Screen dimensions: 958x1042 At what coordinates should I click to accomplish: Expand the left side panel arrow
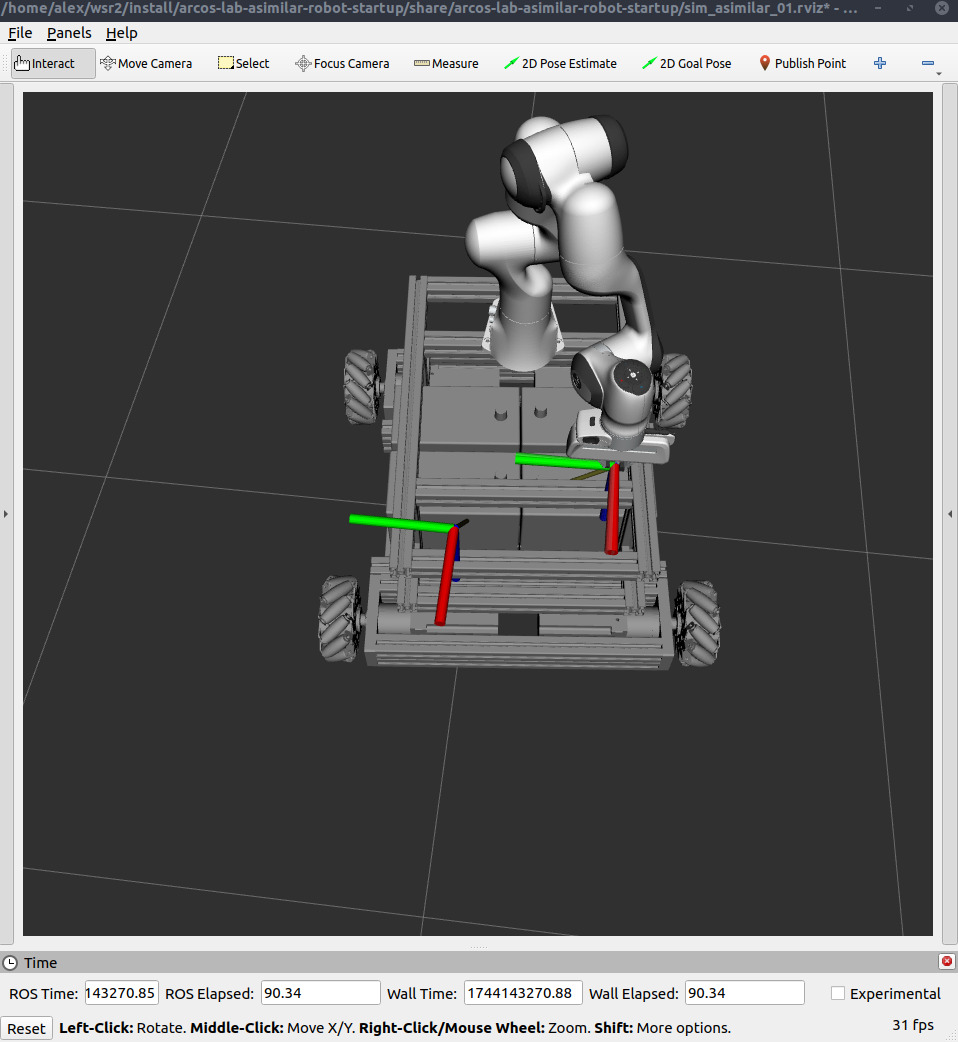click(x=6, y=514)
